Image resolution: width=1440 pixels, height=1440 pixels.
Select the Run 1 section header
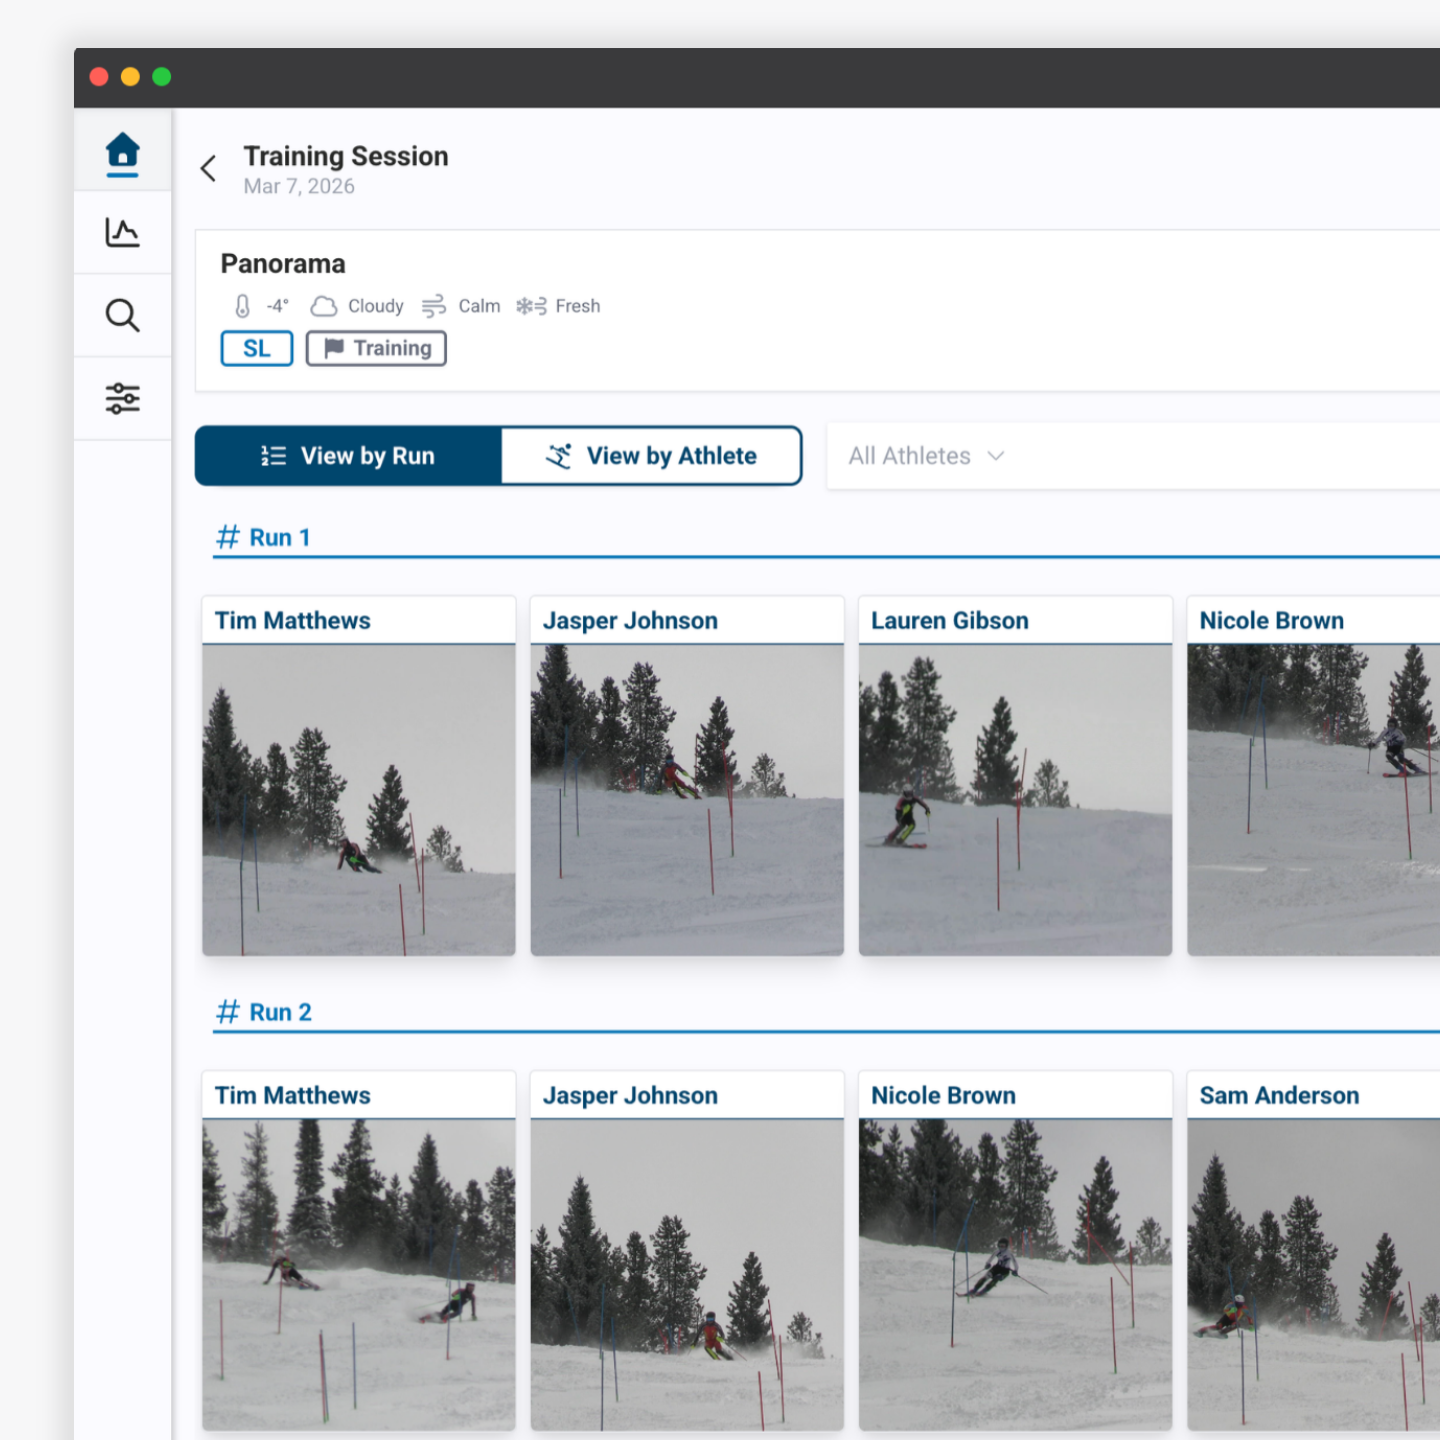[x=264, y=538]
